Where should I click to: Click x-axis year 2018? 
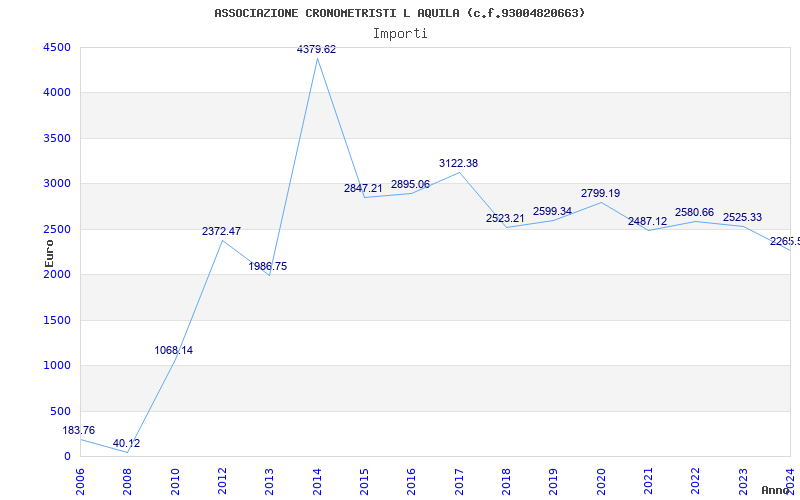click(x=506, y=482)
